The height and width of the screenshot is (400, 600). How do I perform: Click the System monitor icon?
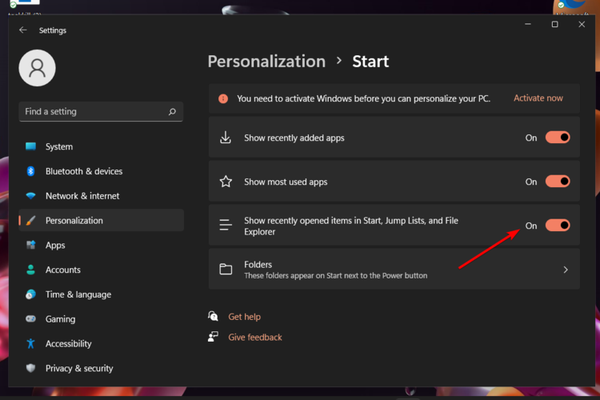click(31, 146)
